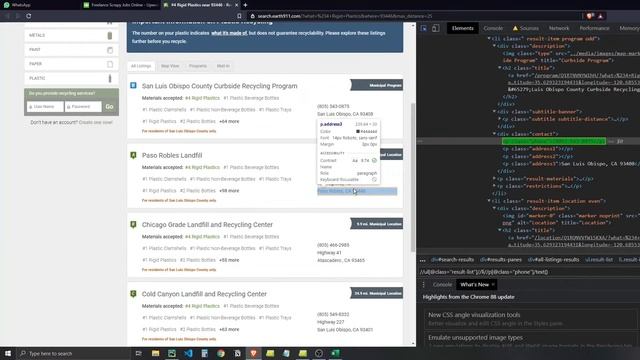640x360 pixels.
Task: Click the Password input field
Action: click(83, 107)
